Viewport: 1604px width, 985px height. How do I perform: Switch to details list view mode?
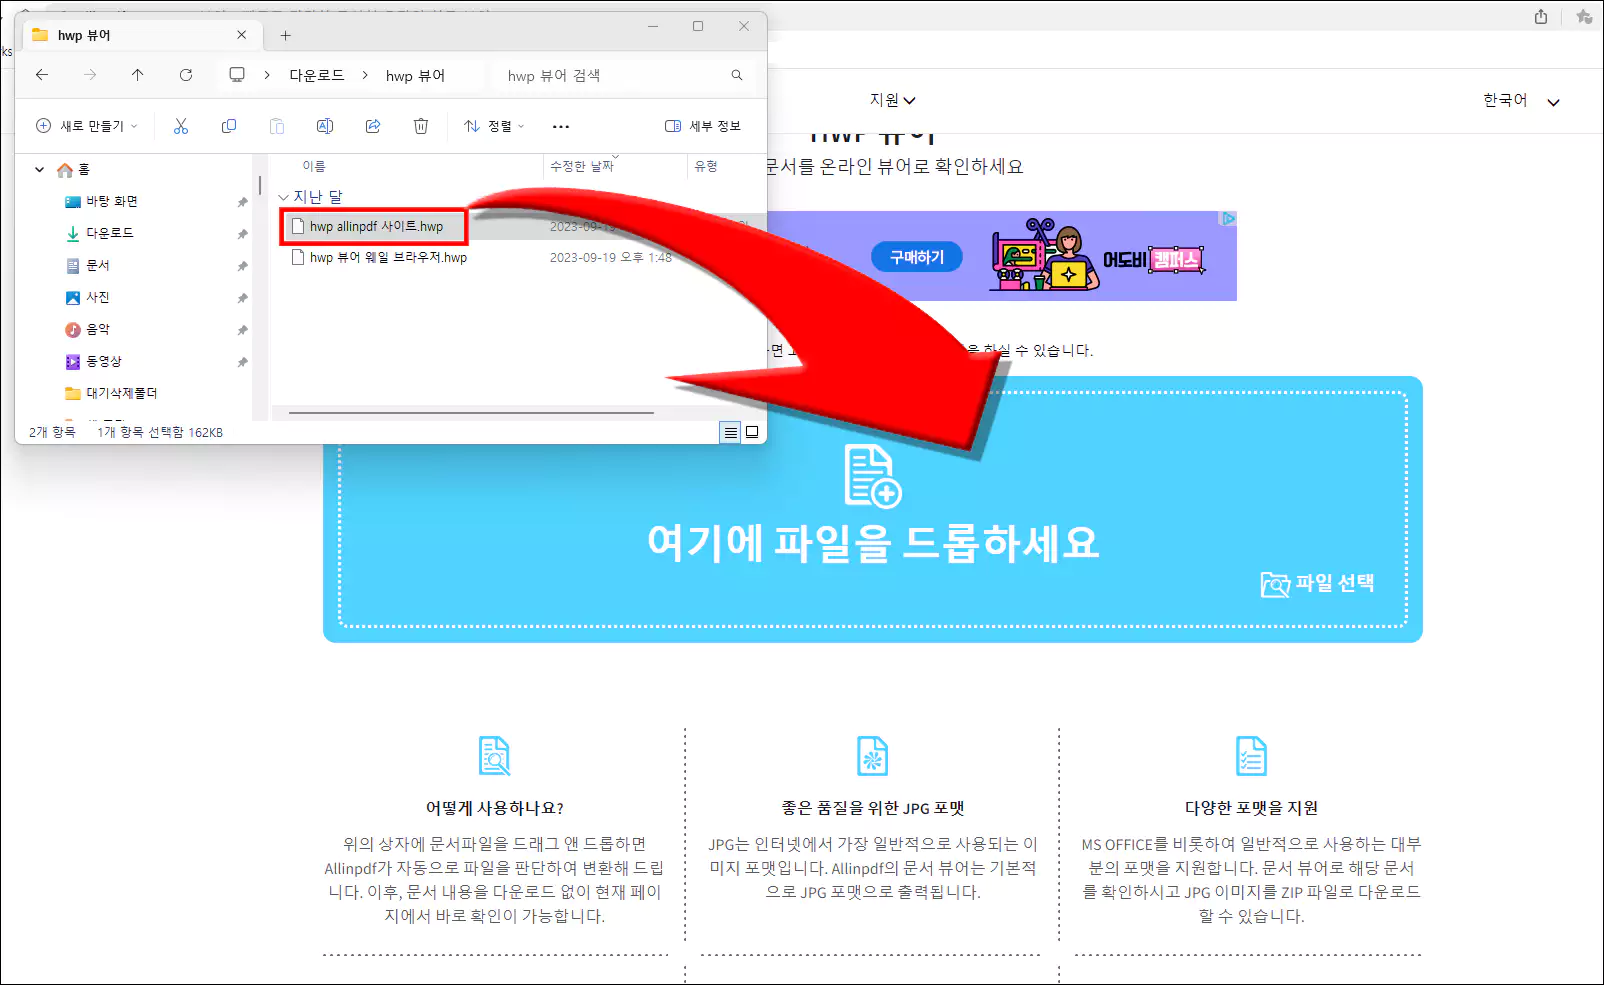[730, 432]
